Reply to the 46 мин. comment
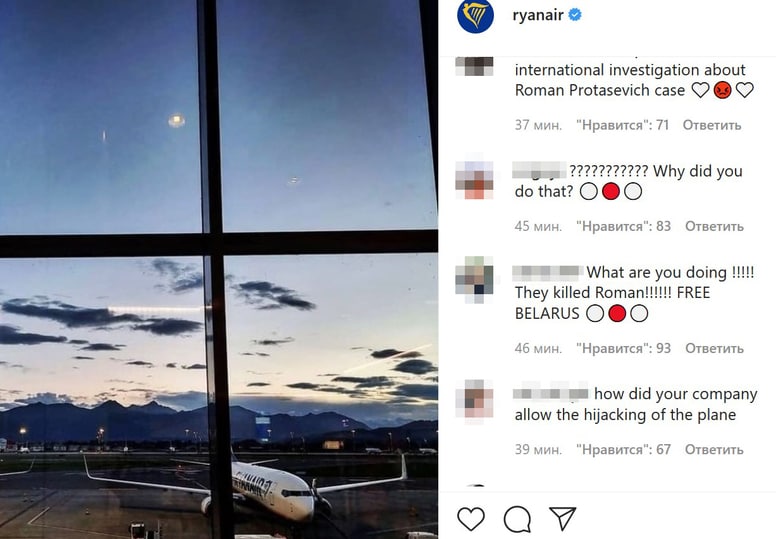 point(714,348)
